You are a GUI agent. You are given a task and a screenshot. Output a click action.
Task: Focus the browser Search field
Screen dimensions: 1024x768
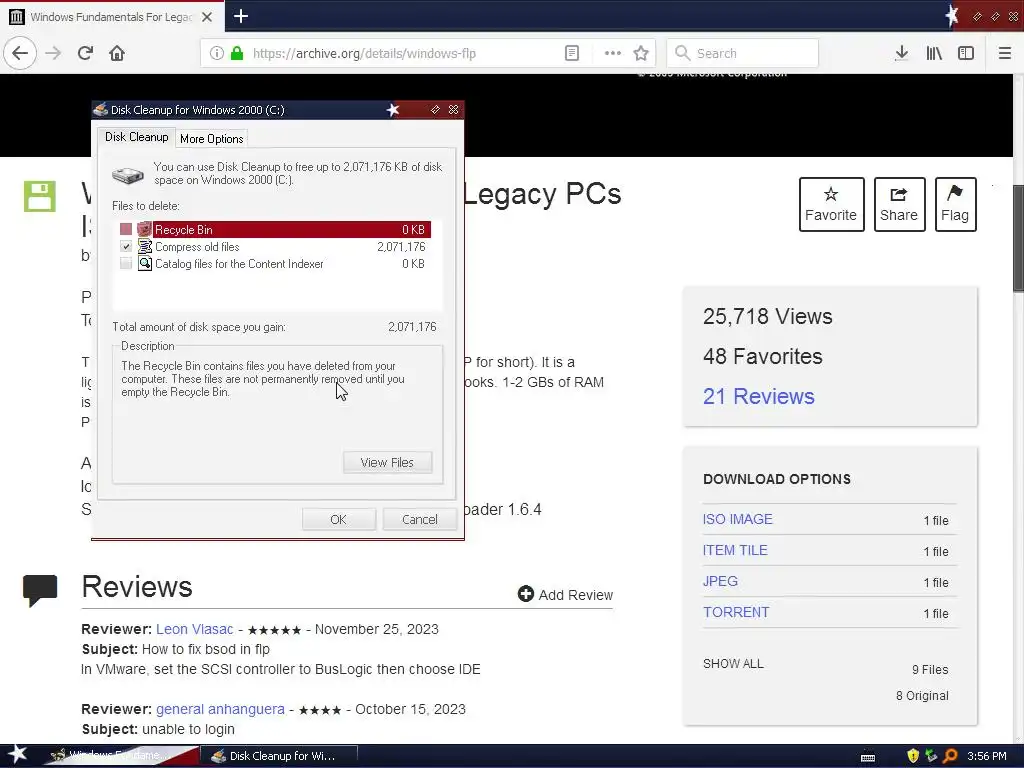tap(743, 53)
